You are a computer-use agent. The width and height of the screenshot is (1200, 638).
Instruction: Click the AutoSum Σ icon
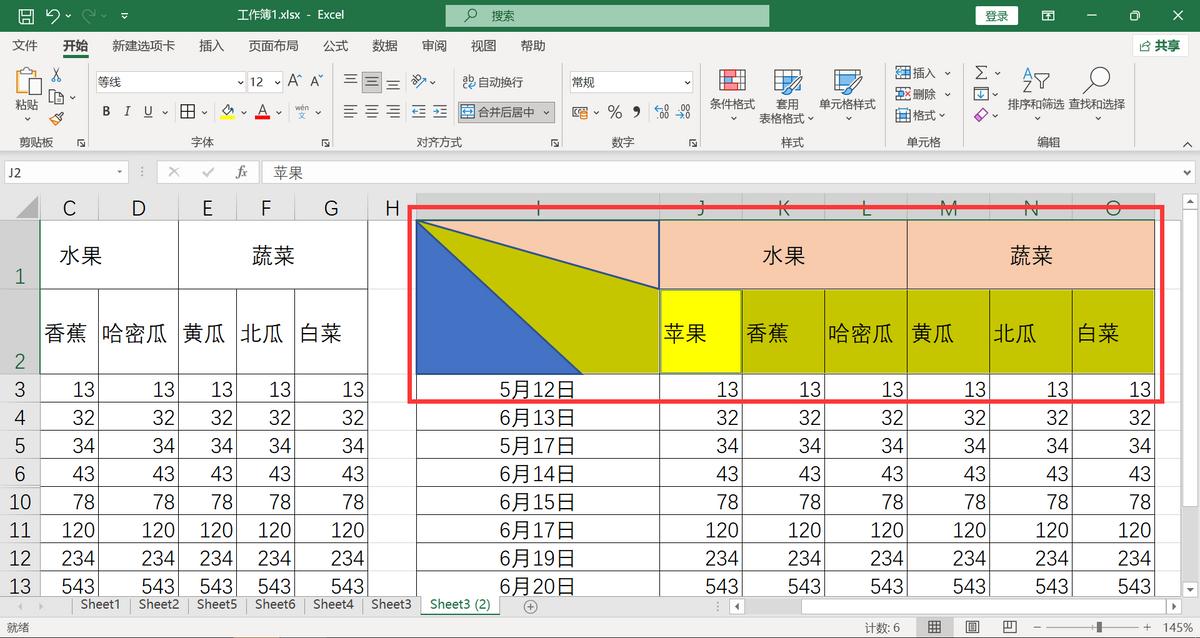click(x=981, y=71)
